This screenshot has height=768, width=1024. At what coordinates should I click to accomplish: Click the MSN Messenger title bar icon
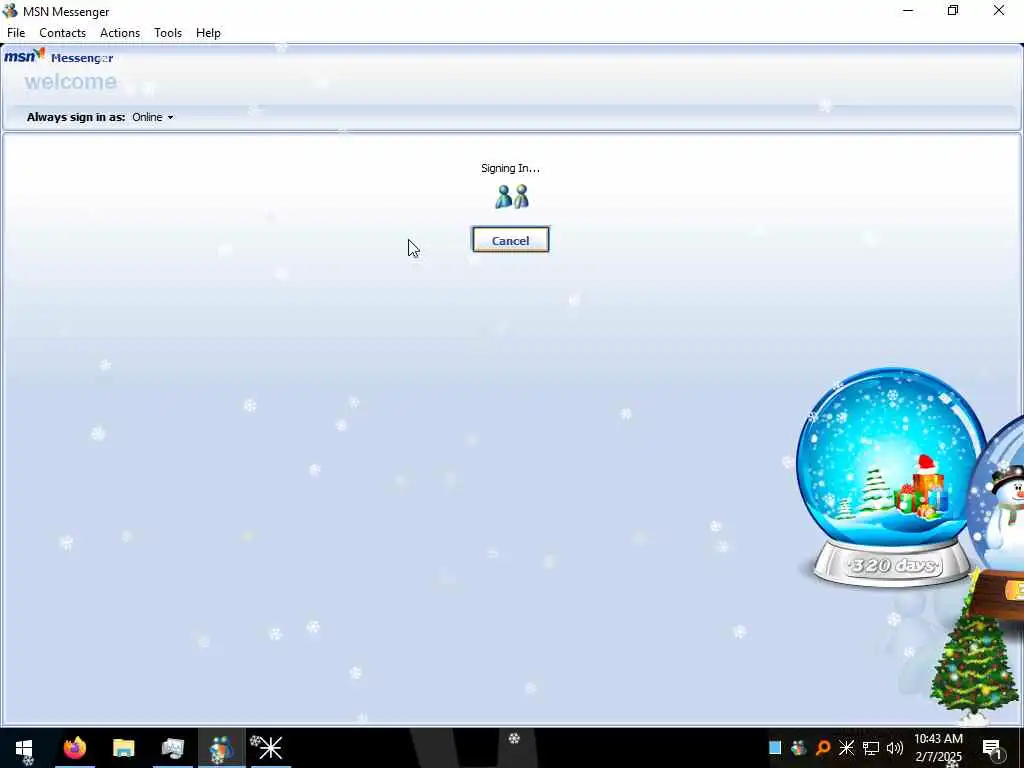[10, 11]
